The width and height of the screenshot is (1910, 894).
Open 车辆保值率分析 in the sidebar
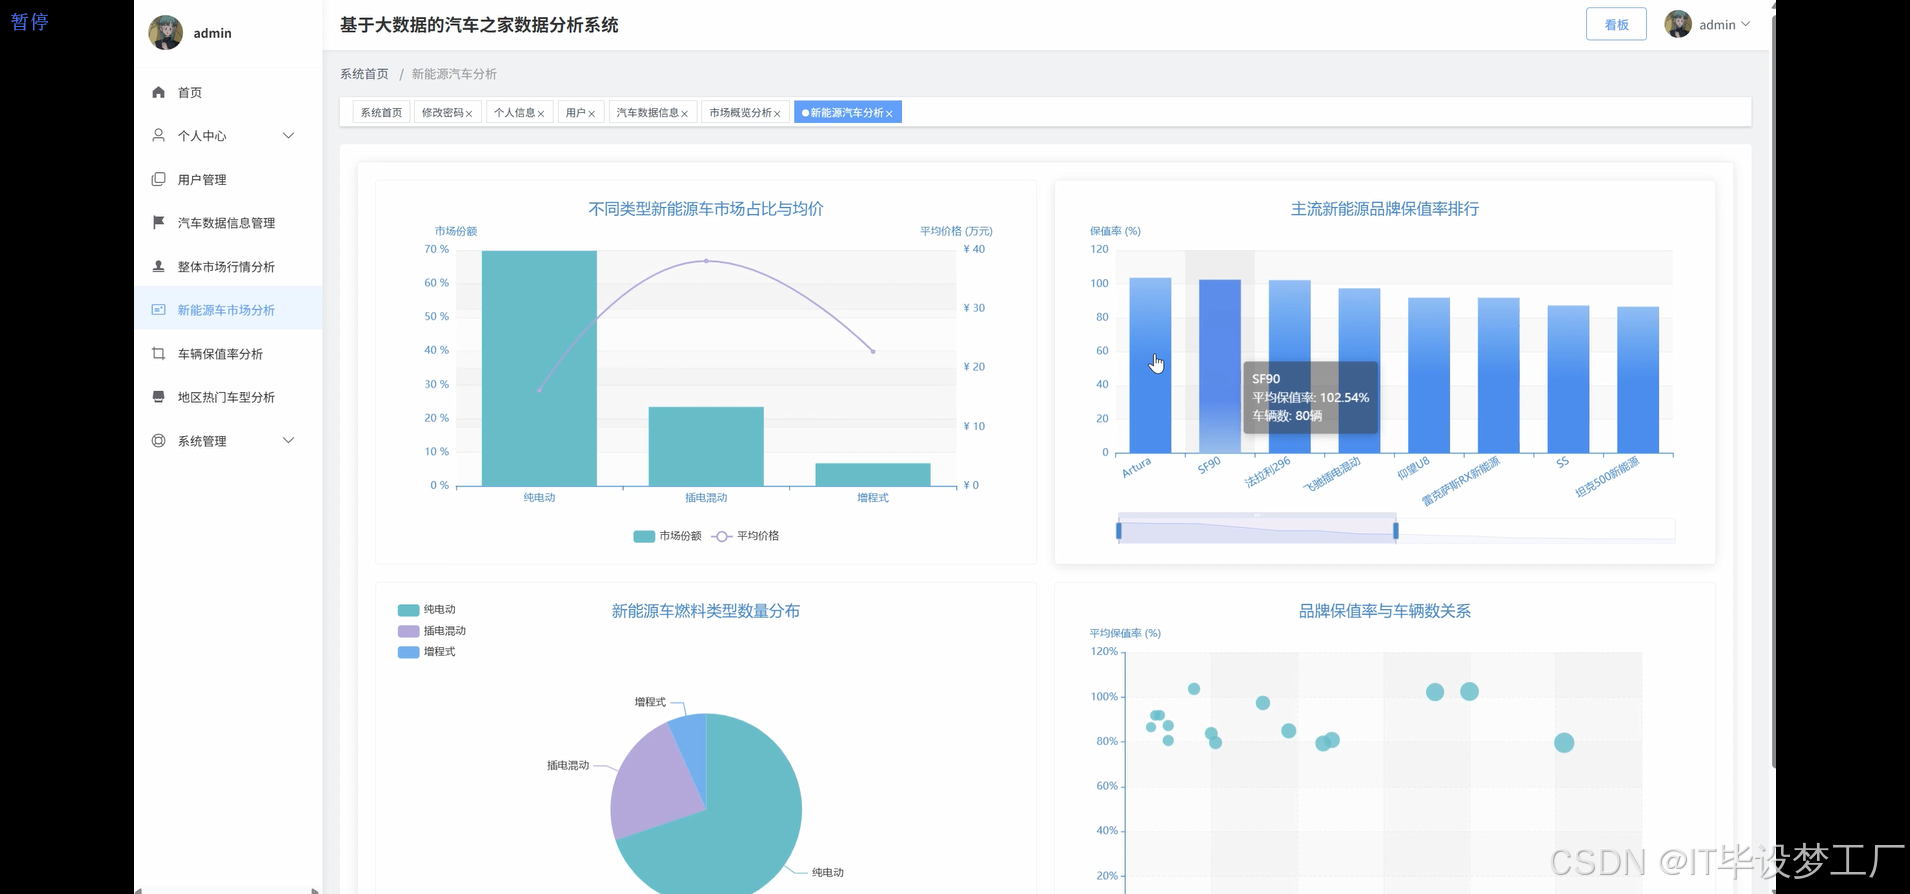click(x=228, y=353)
